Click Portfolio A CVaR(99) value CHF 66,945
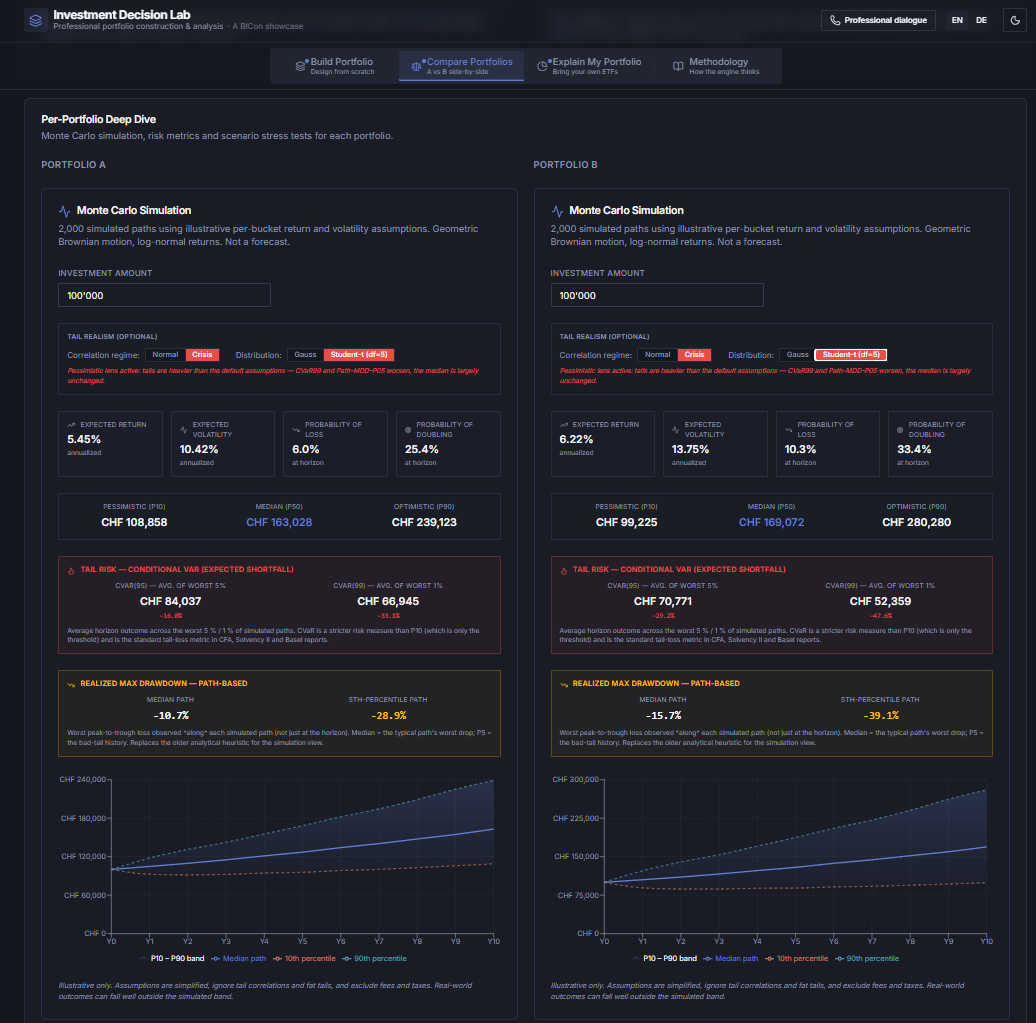 (x=388, y=601)
